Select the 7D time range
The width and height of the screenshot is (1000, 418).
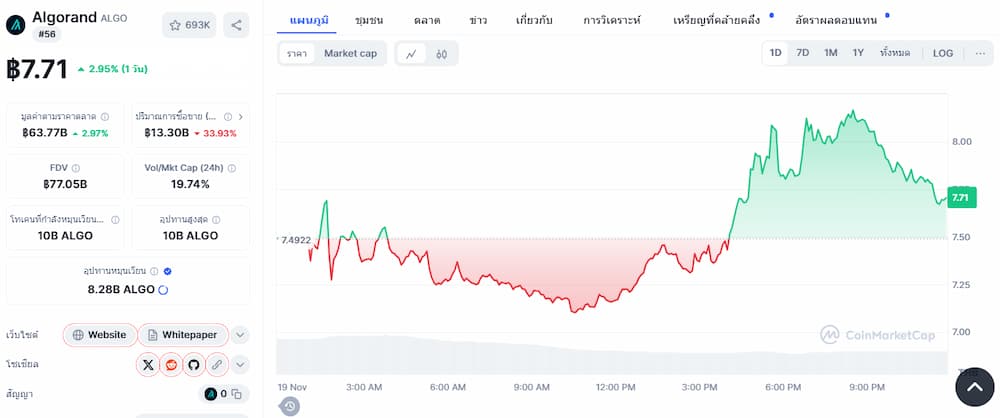pyautogui.click(x=803, y=53)
